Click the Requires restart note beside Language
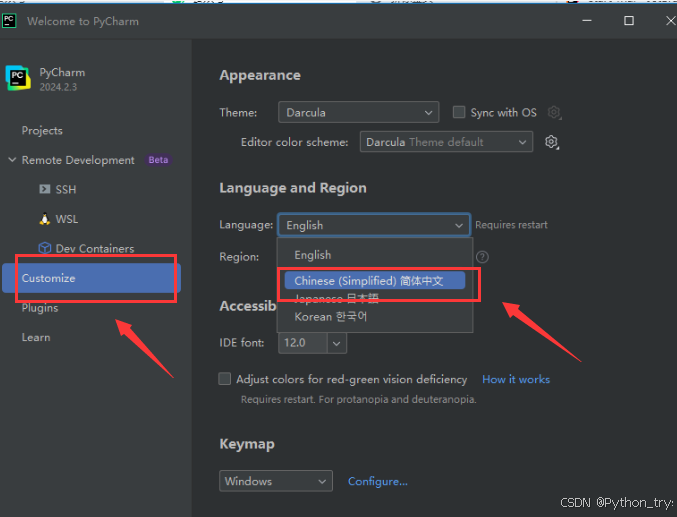The height and width of the screenshot is (517, 677). (x=511, y=225)
